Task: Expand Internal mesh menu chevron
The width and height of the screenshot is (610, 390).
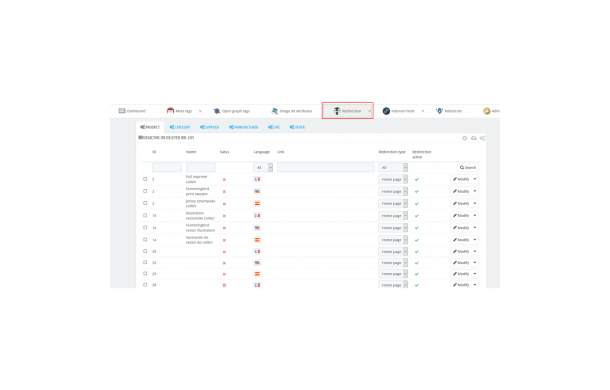Action: point(422,111)
